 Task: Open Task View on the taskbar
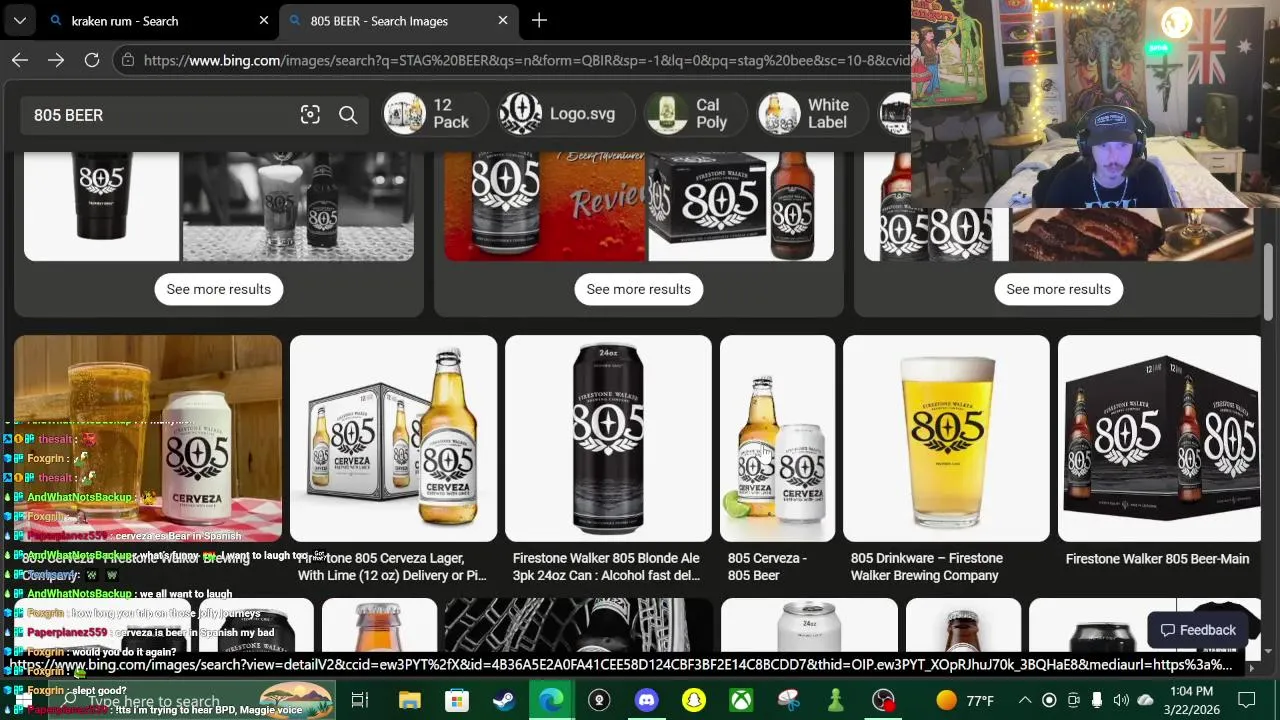point(360,700)
